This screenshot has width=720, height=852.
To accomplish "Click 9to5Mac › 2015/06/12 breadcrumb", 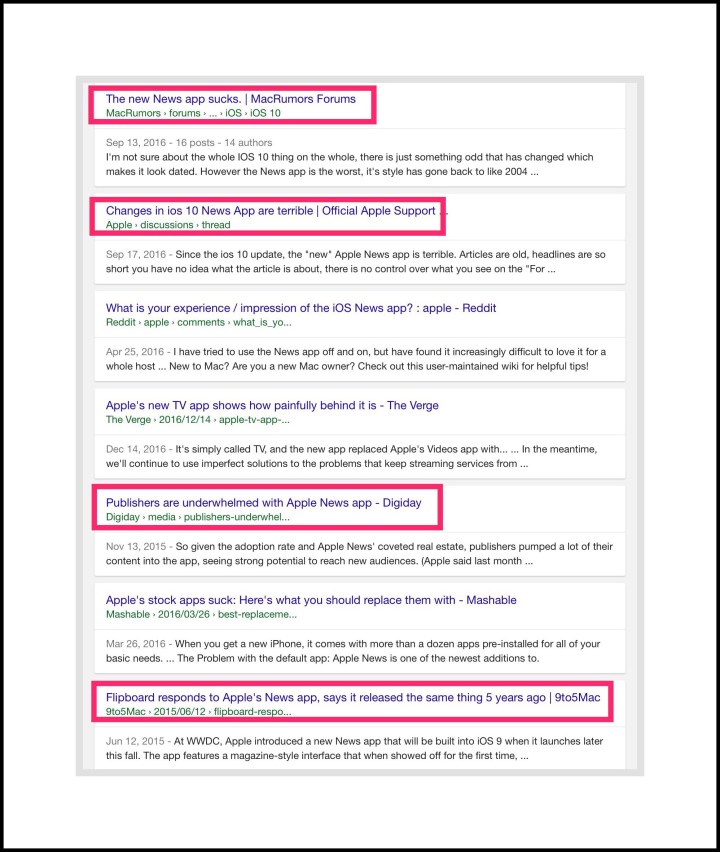I will pyautogui.click(x=198, y=711).
